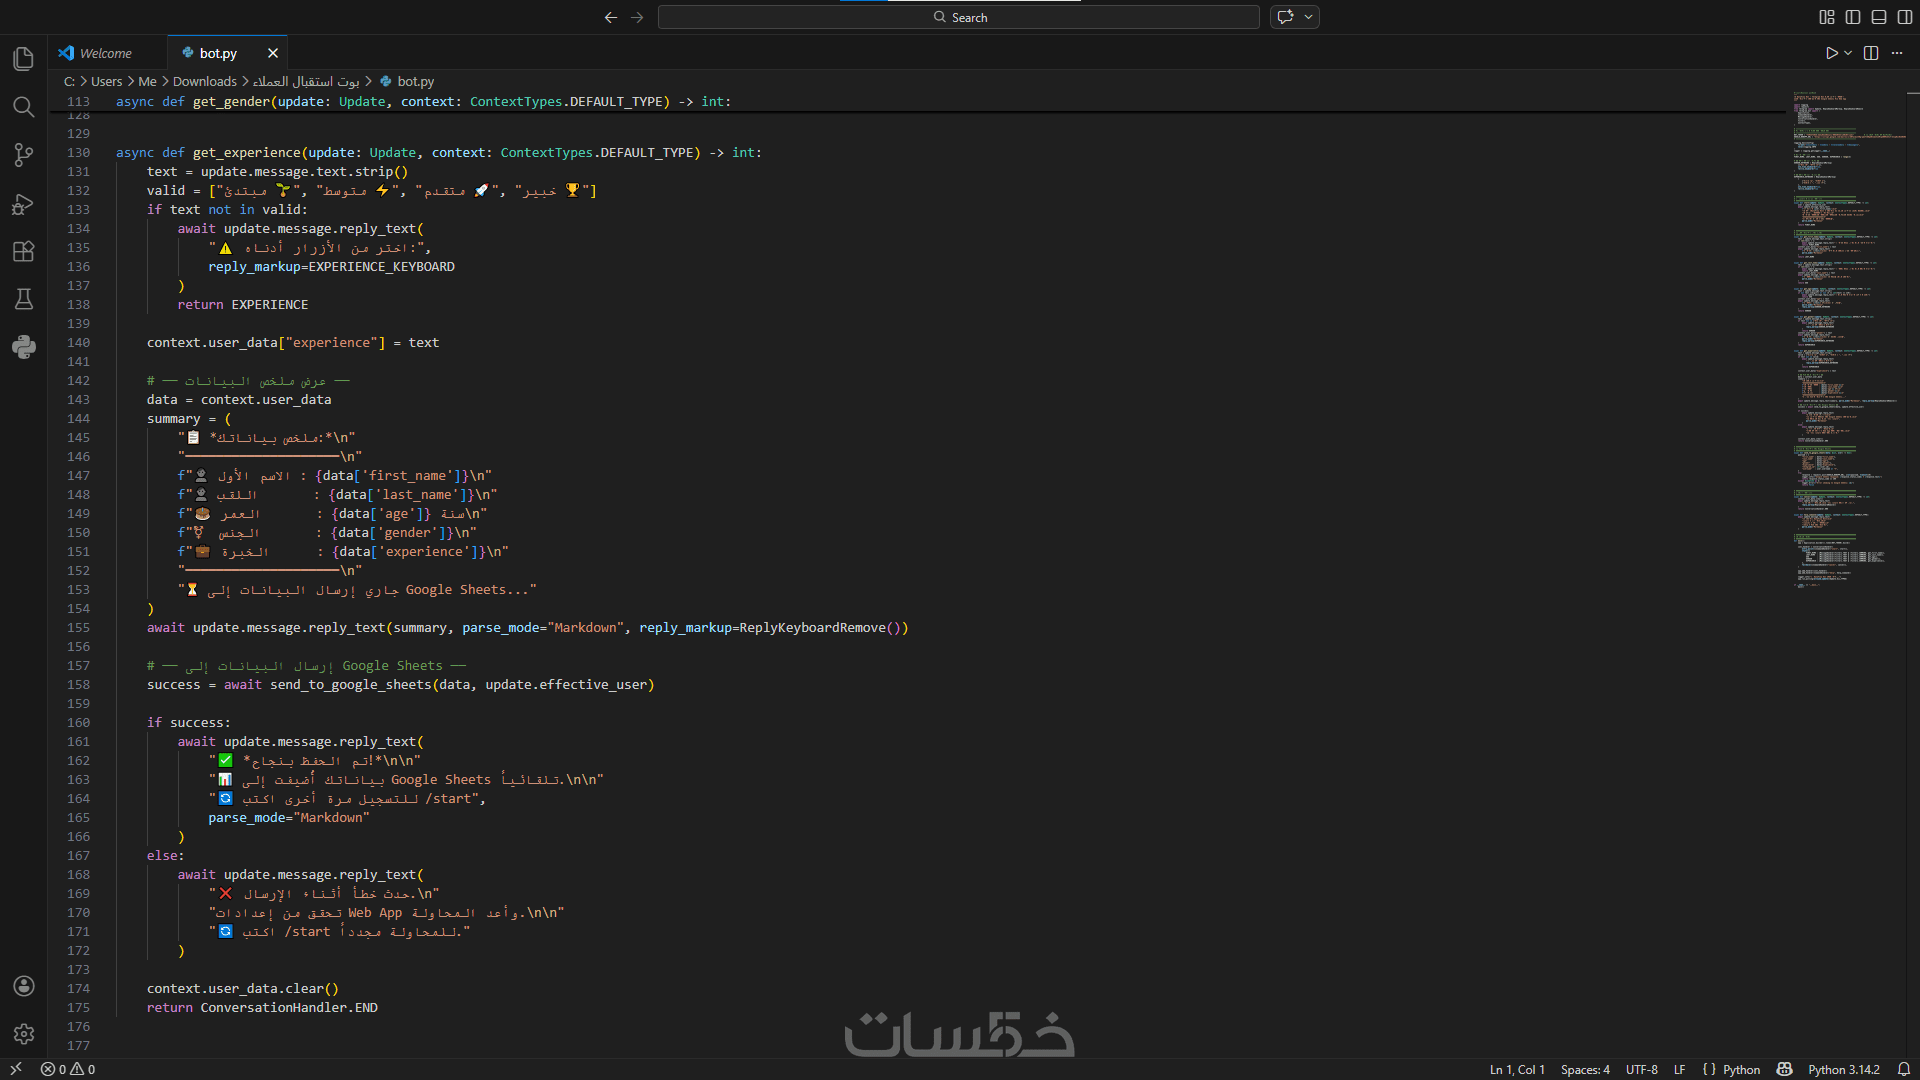Open the Accounts menu icon
This screenshot has width=1920, height=1080.
tap(24, 986)
